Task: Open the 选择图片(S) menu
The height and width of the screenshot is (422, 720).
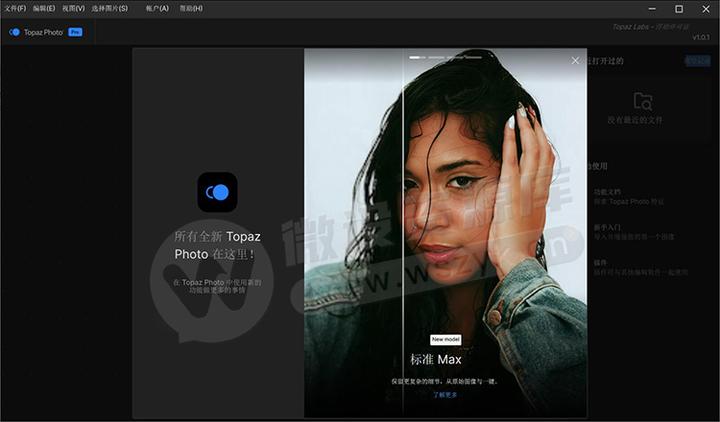Action: [110, 8]
